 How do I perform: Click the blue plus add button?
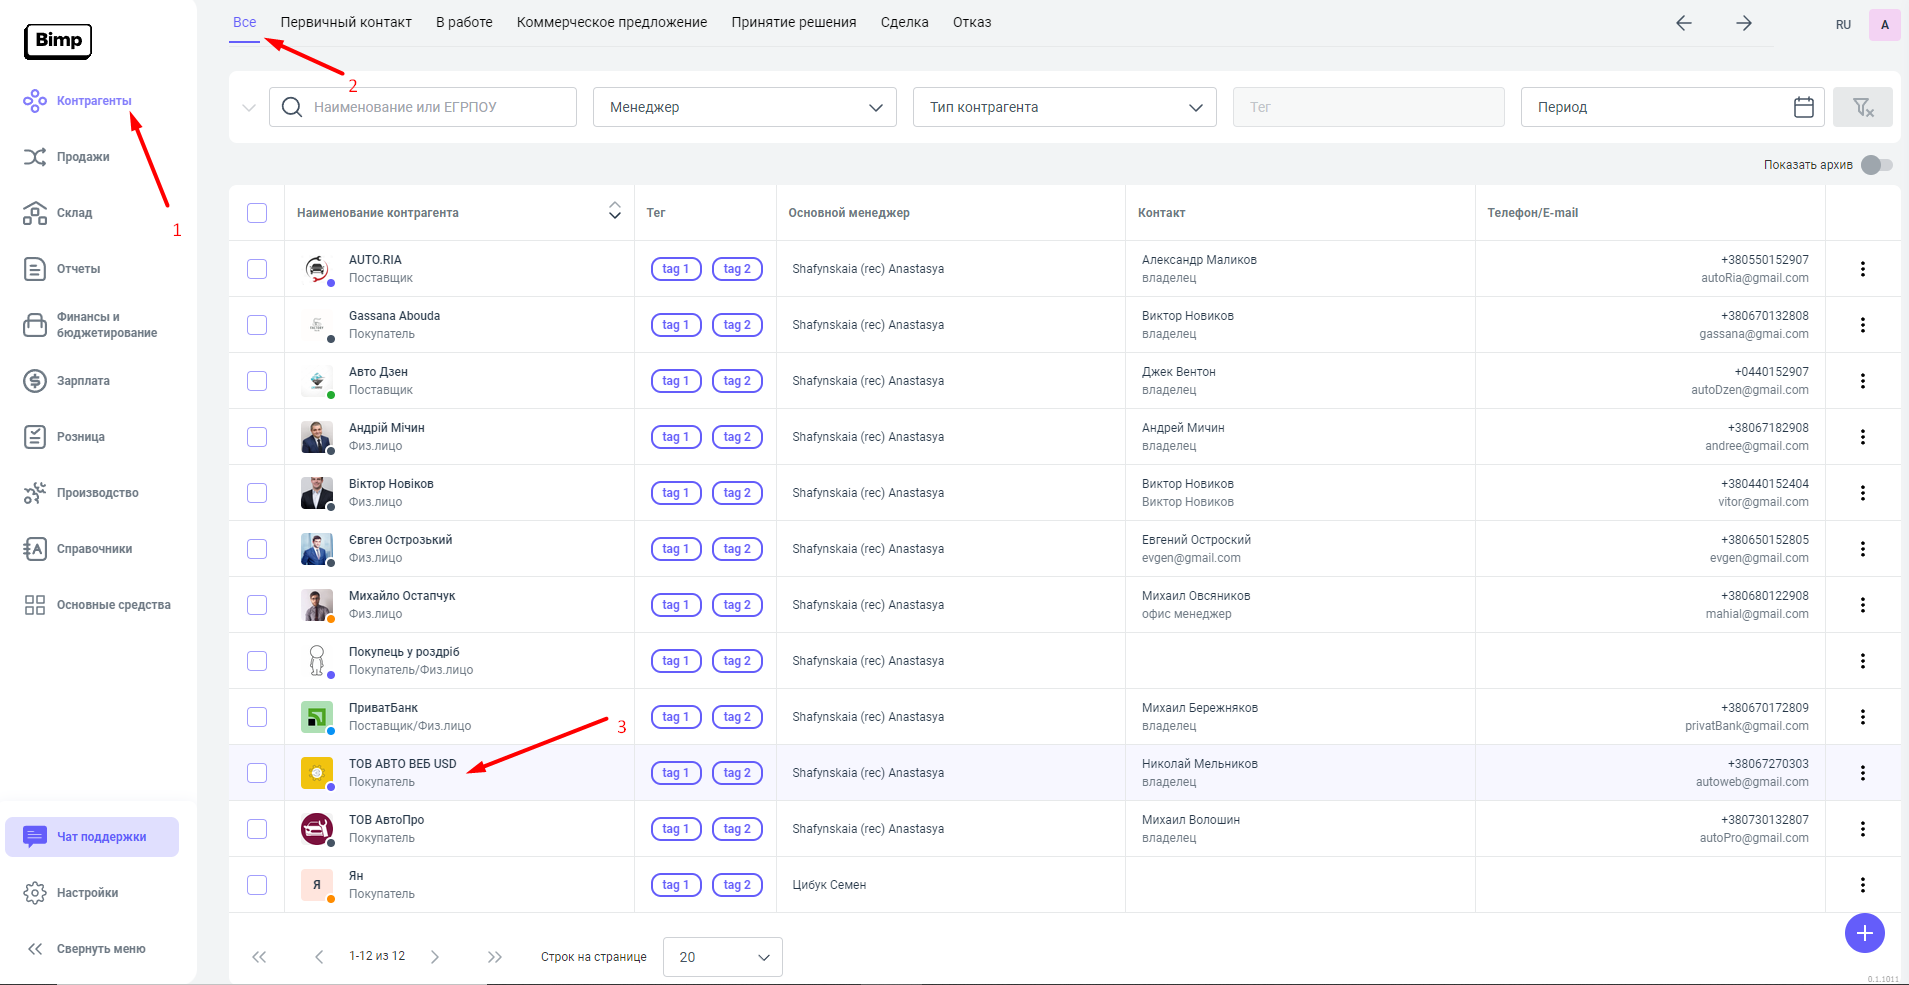pos(1864,933)
